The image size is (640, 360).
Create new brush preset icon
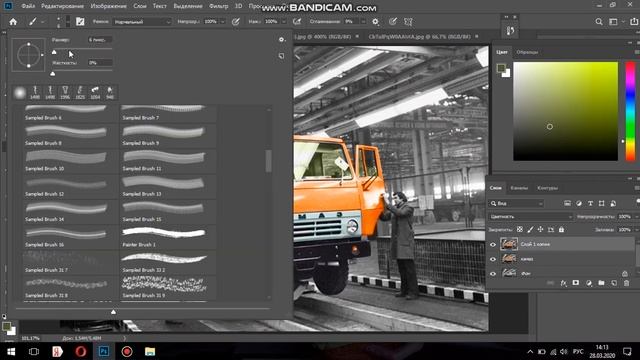tap(281, 56)
